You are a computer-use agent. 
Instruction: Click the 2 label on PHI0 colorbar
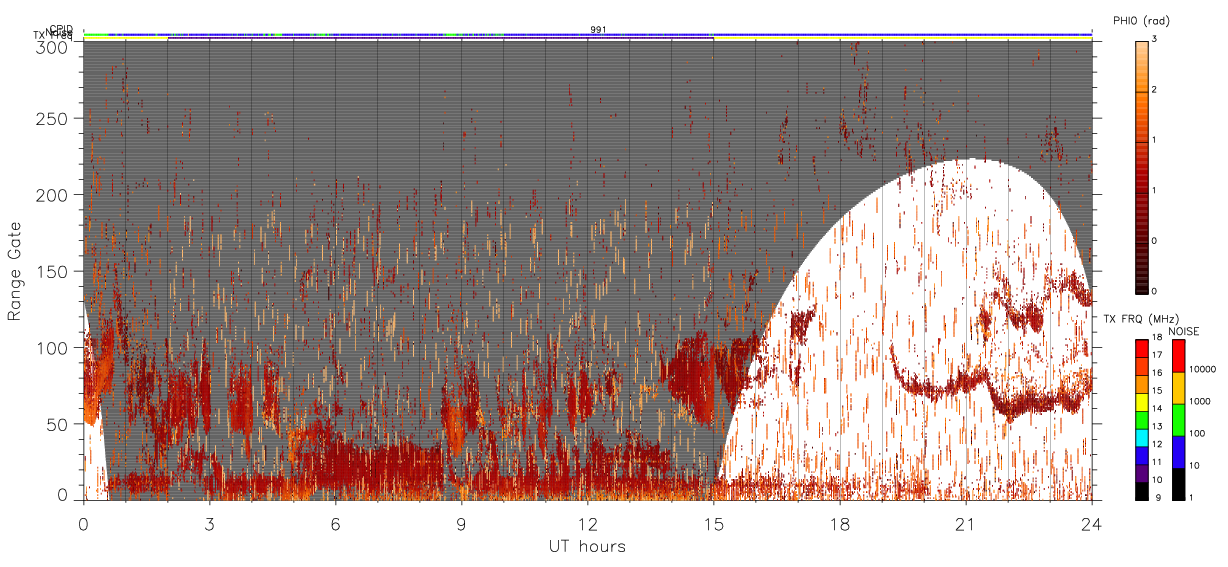pyautogui.click(x=1155, y=90)
